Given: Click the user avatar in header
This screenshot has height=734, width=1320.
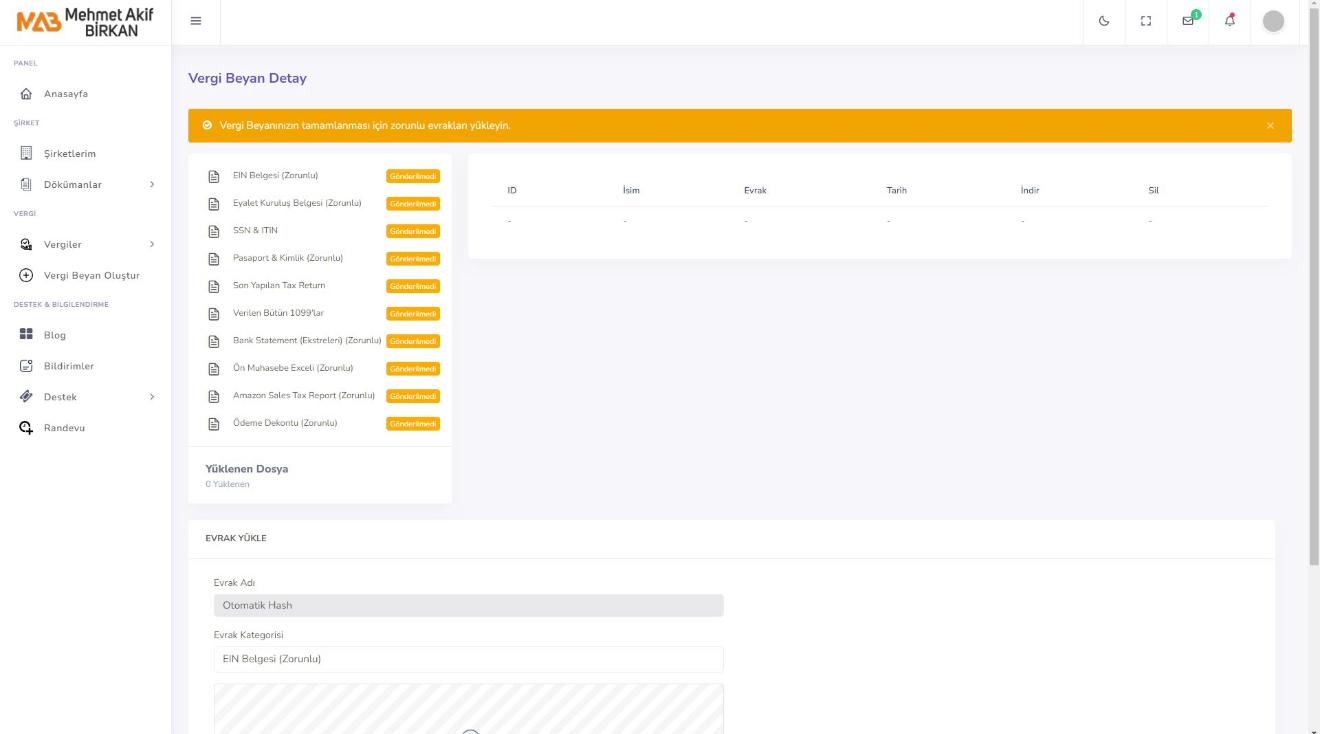Looking at the screenshot, I should coord(1272,21).
